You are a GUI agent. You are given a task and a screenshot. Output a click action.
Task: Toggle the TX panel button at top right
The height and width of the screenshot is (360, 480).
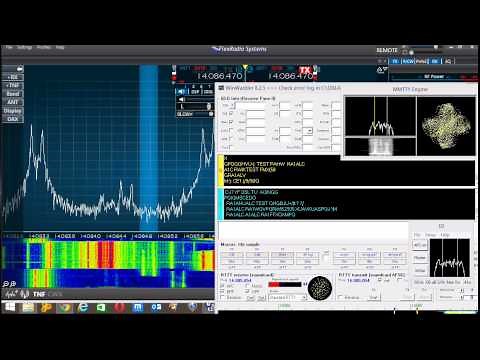tap(395, 61)
